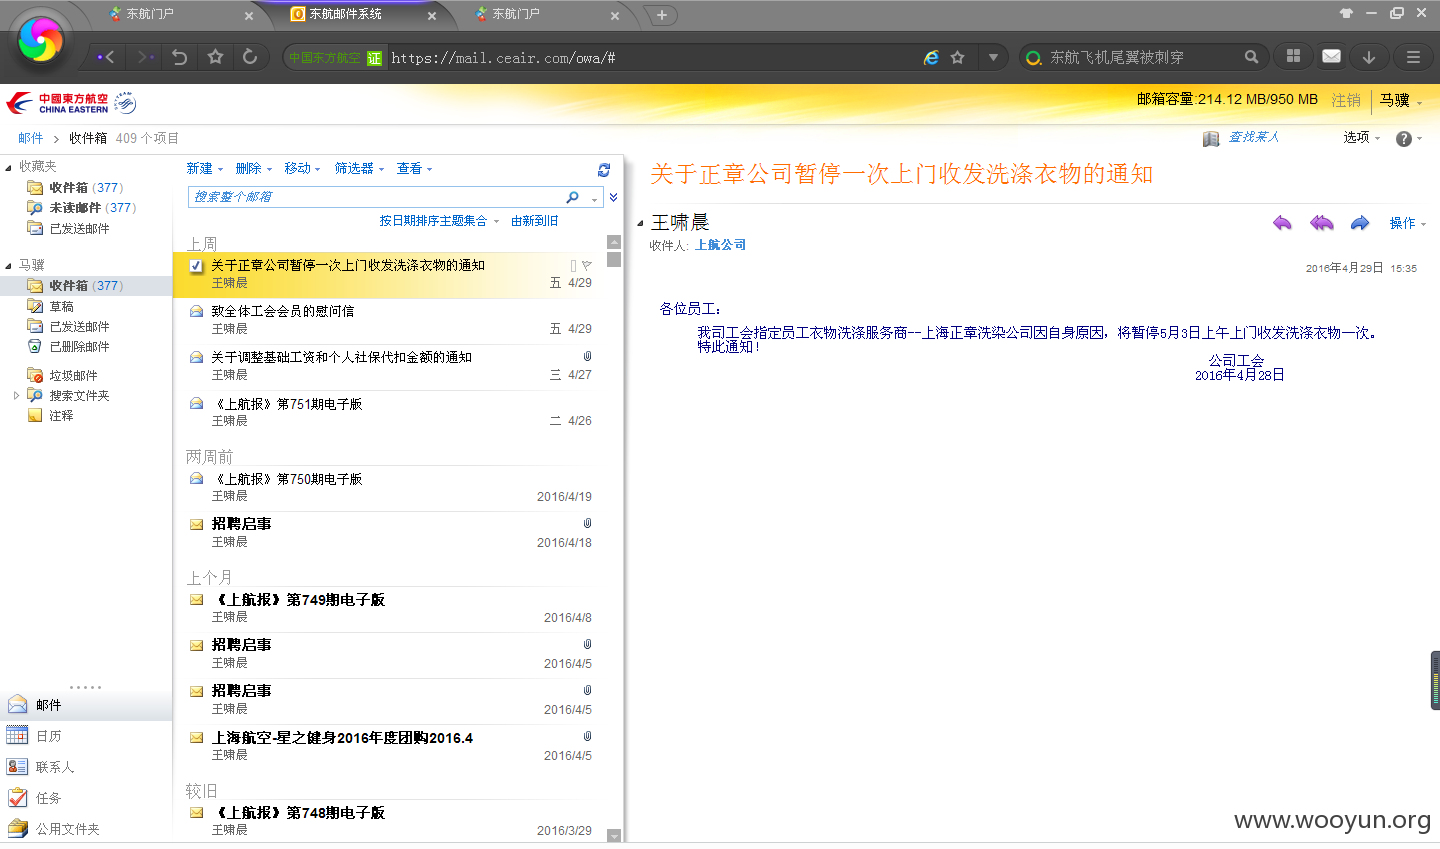Open 联系人 in navigation pane
Screen dimensions: 1440x849
coord(86,767)
